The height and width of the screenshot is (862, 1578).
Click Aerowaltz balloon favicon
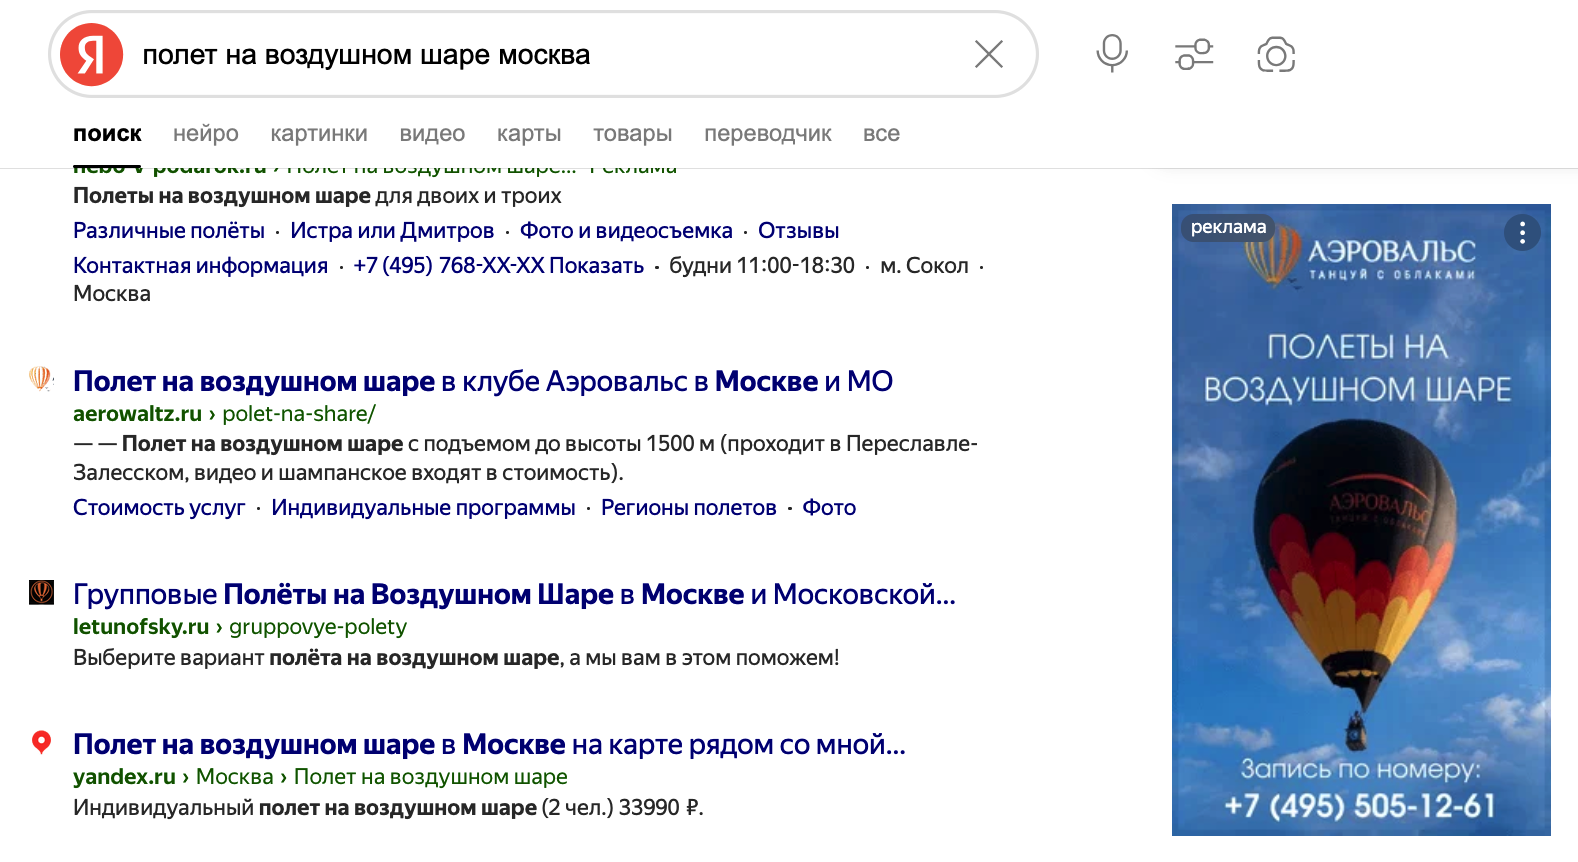tap(41, 379)
